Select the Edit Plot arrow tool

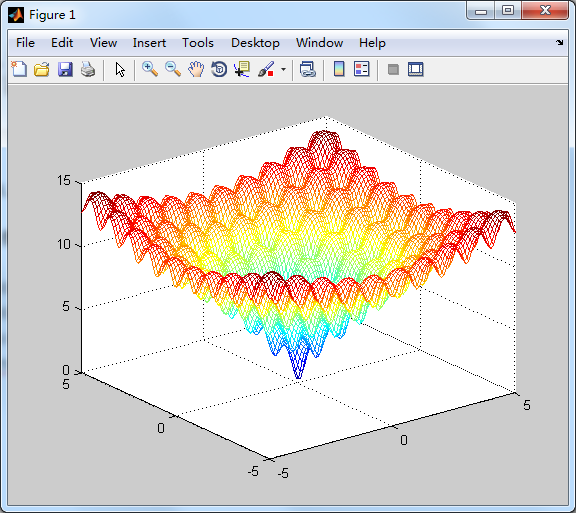pyautogui.click(x=120, y=69)
